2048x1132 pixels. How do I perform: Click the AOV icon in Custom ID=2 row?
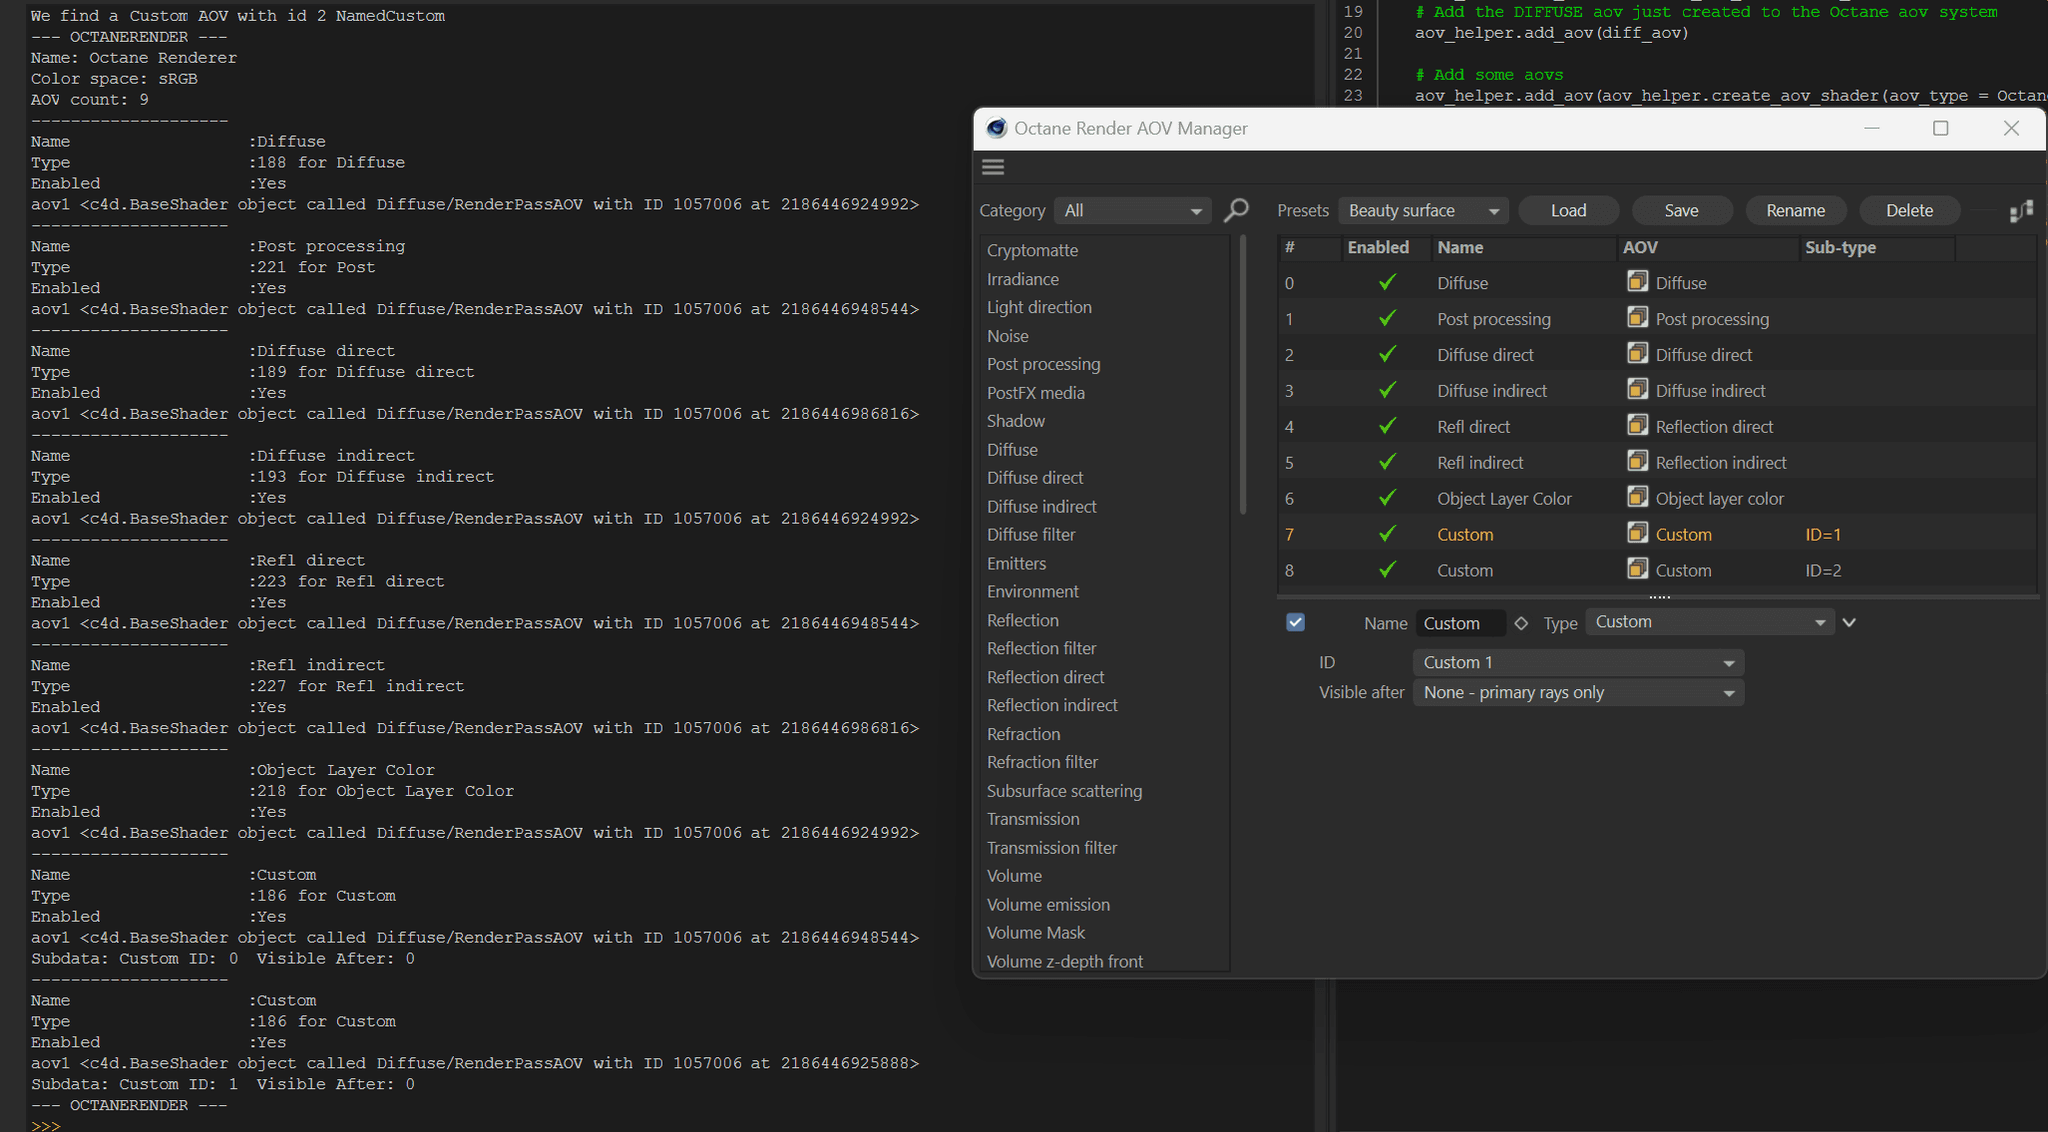[x=1637, y=570]
